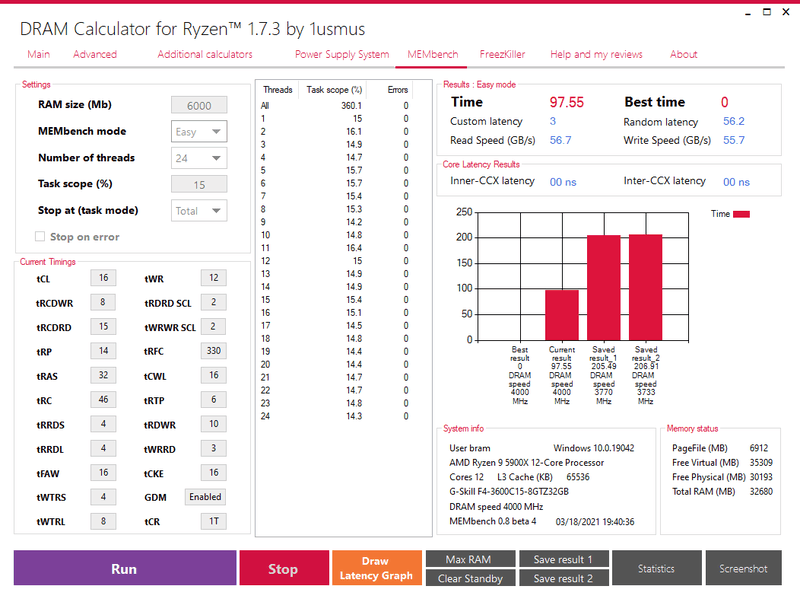Screen dimensions: 800x602
Task: Select thread 11 row with 16.4
Action: tap(335, 248)
